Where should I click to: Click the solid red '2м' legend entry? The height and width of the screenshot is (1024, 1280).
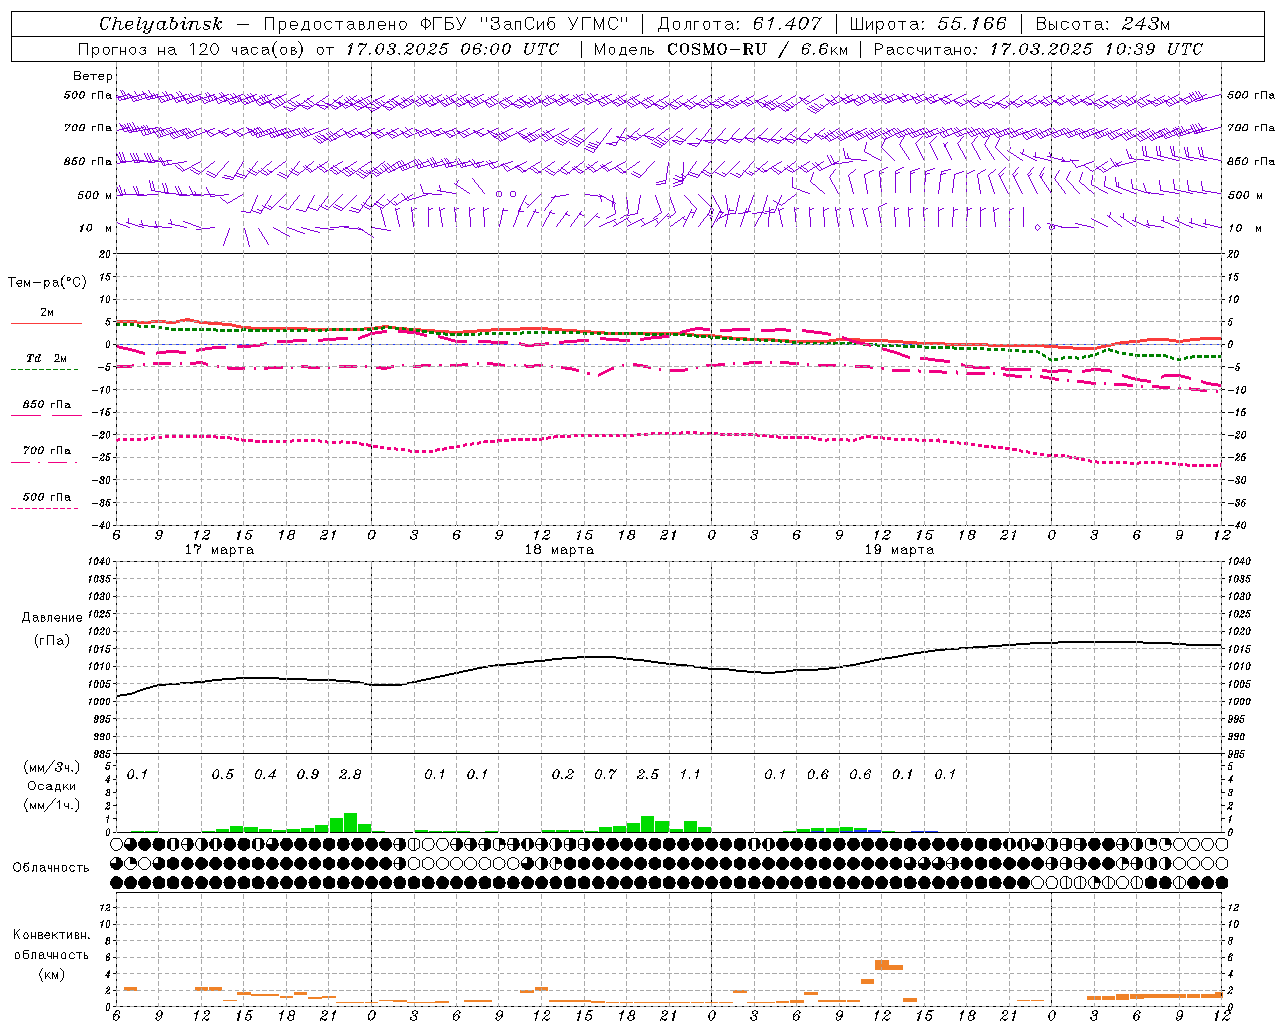tap(46, 313)
